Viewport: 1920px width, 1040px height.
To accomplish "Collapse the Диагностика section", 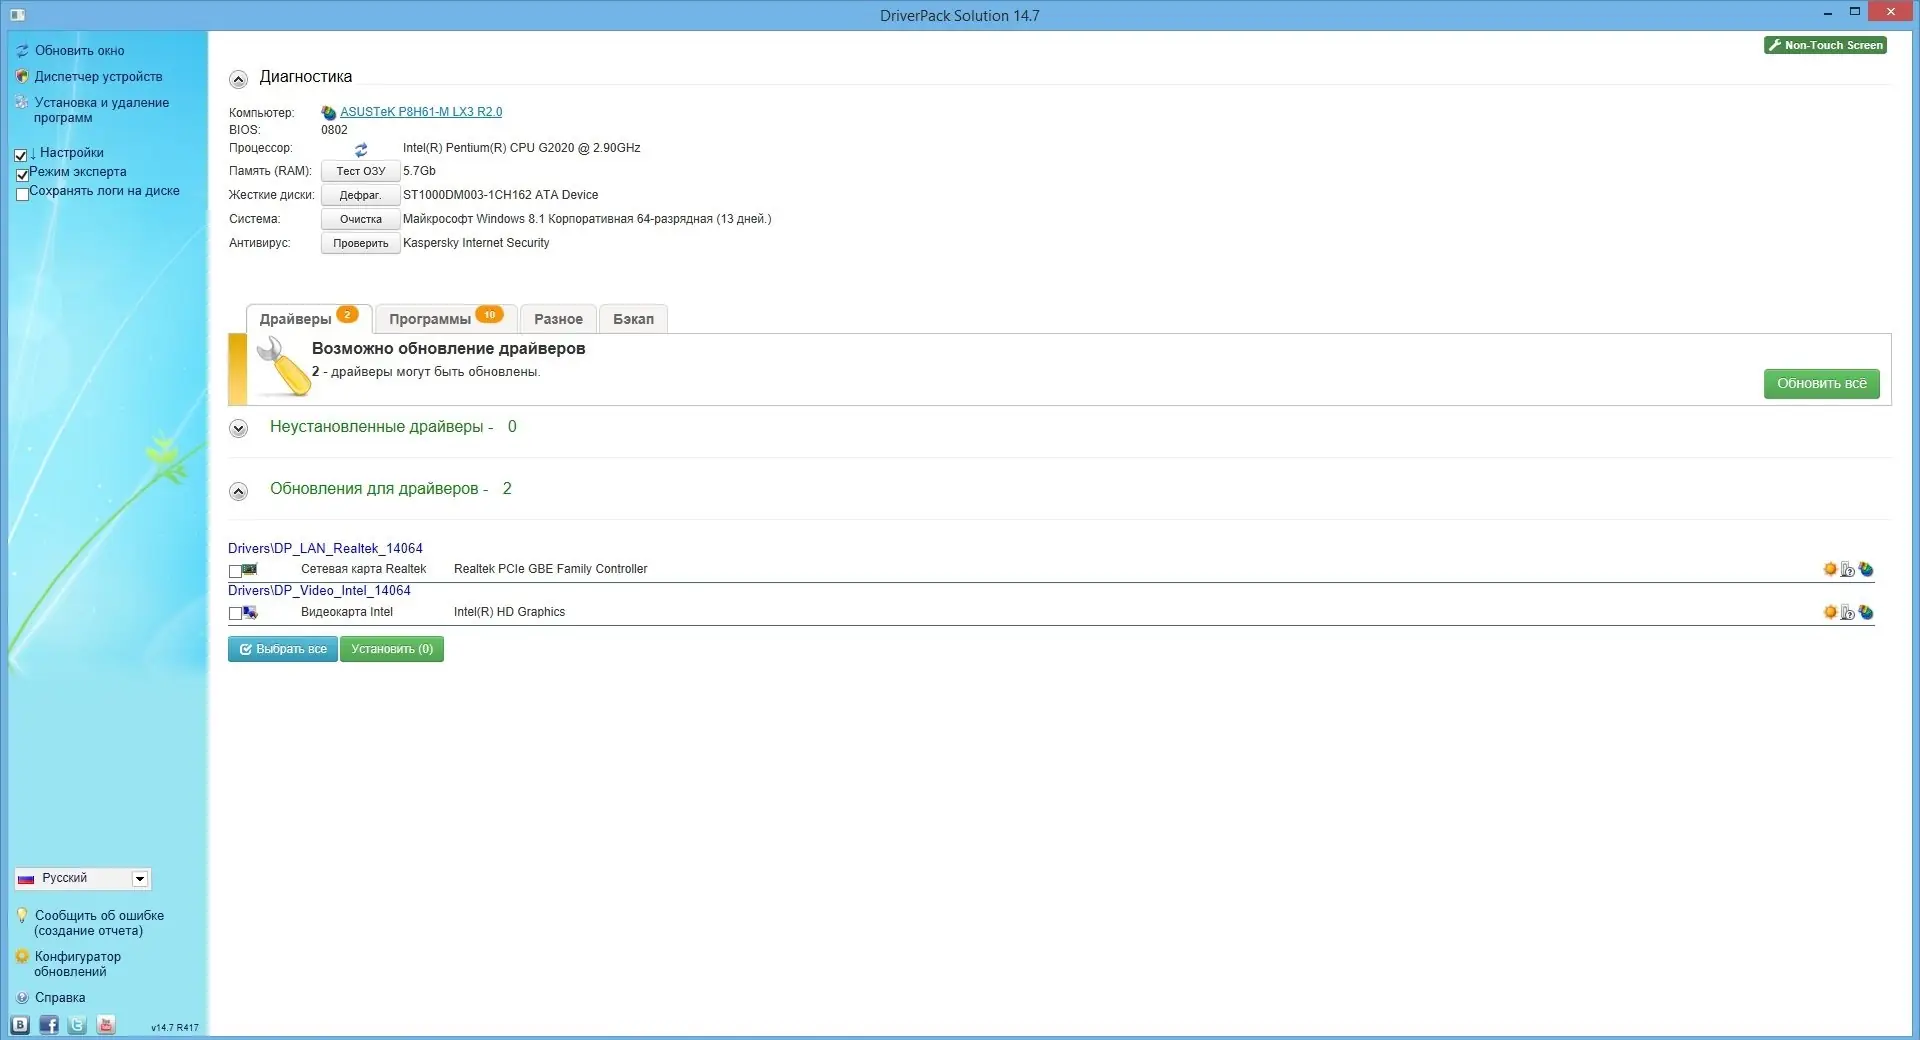I will point(238,79).
